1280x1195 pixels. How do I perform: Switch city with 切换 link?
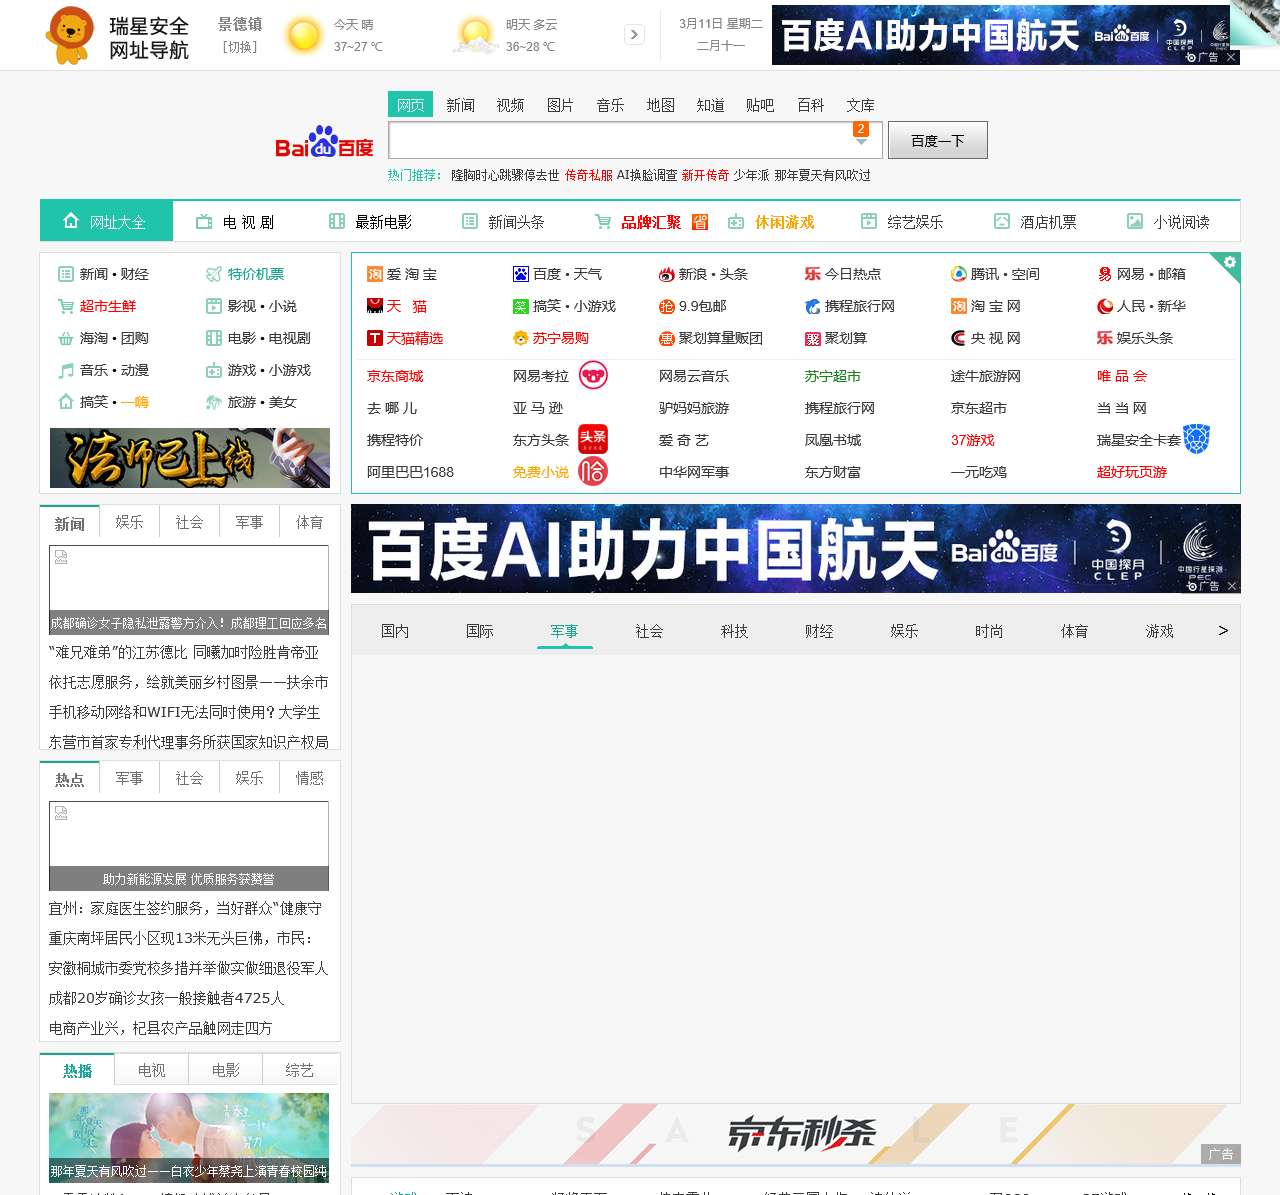click(240, 47)
